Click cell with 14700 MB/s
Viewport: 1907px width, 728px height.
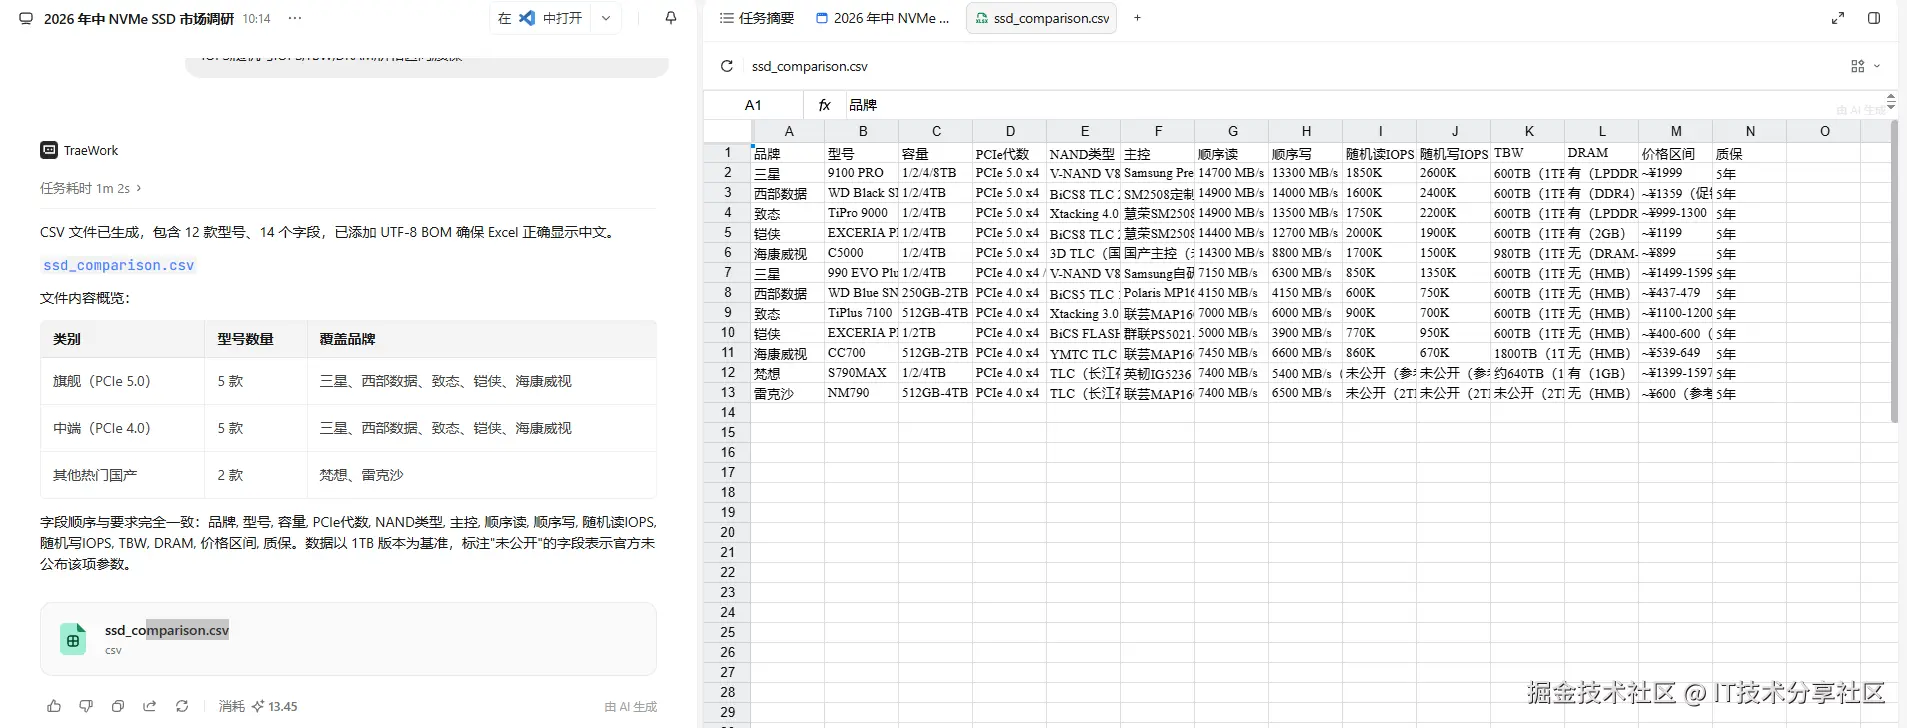coord(1232,173)
